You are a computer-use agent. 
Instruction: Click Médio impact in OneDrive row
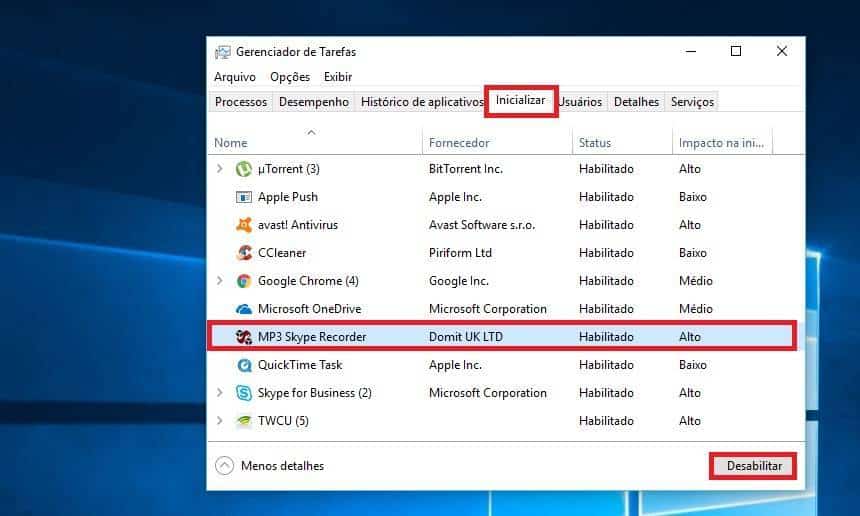(695, 309)
